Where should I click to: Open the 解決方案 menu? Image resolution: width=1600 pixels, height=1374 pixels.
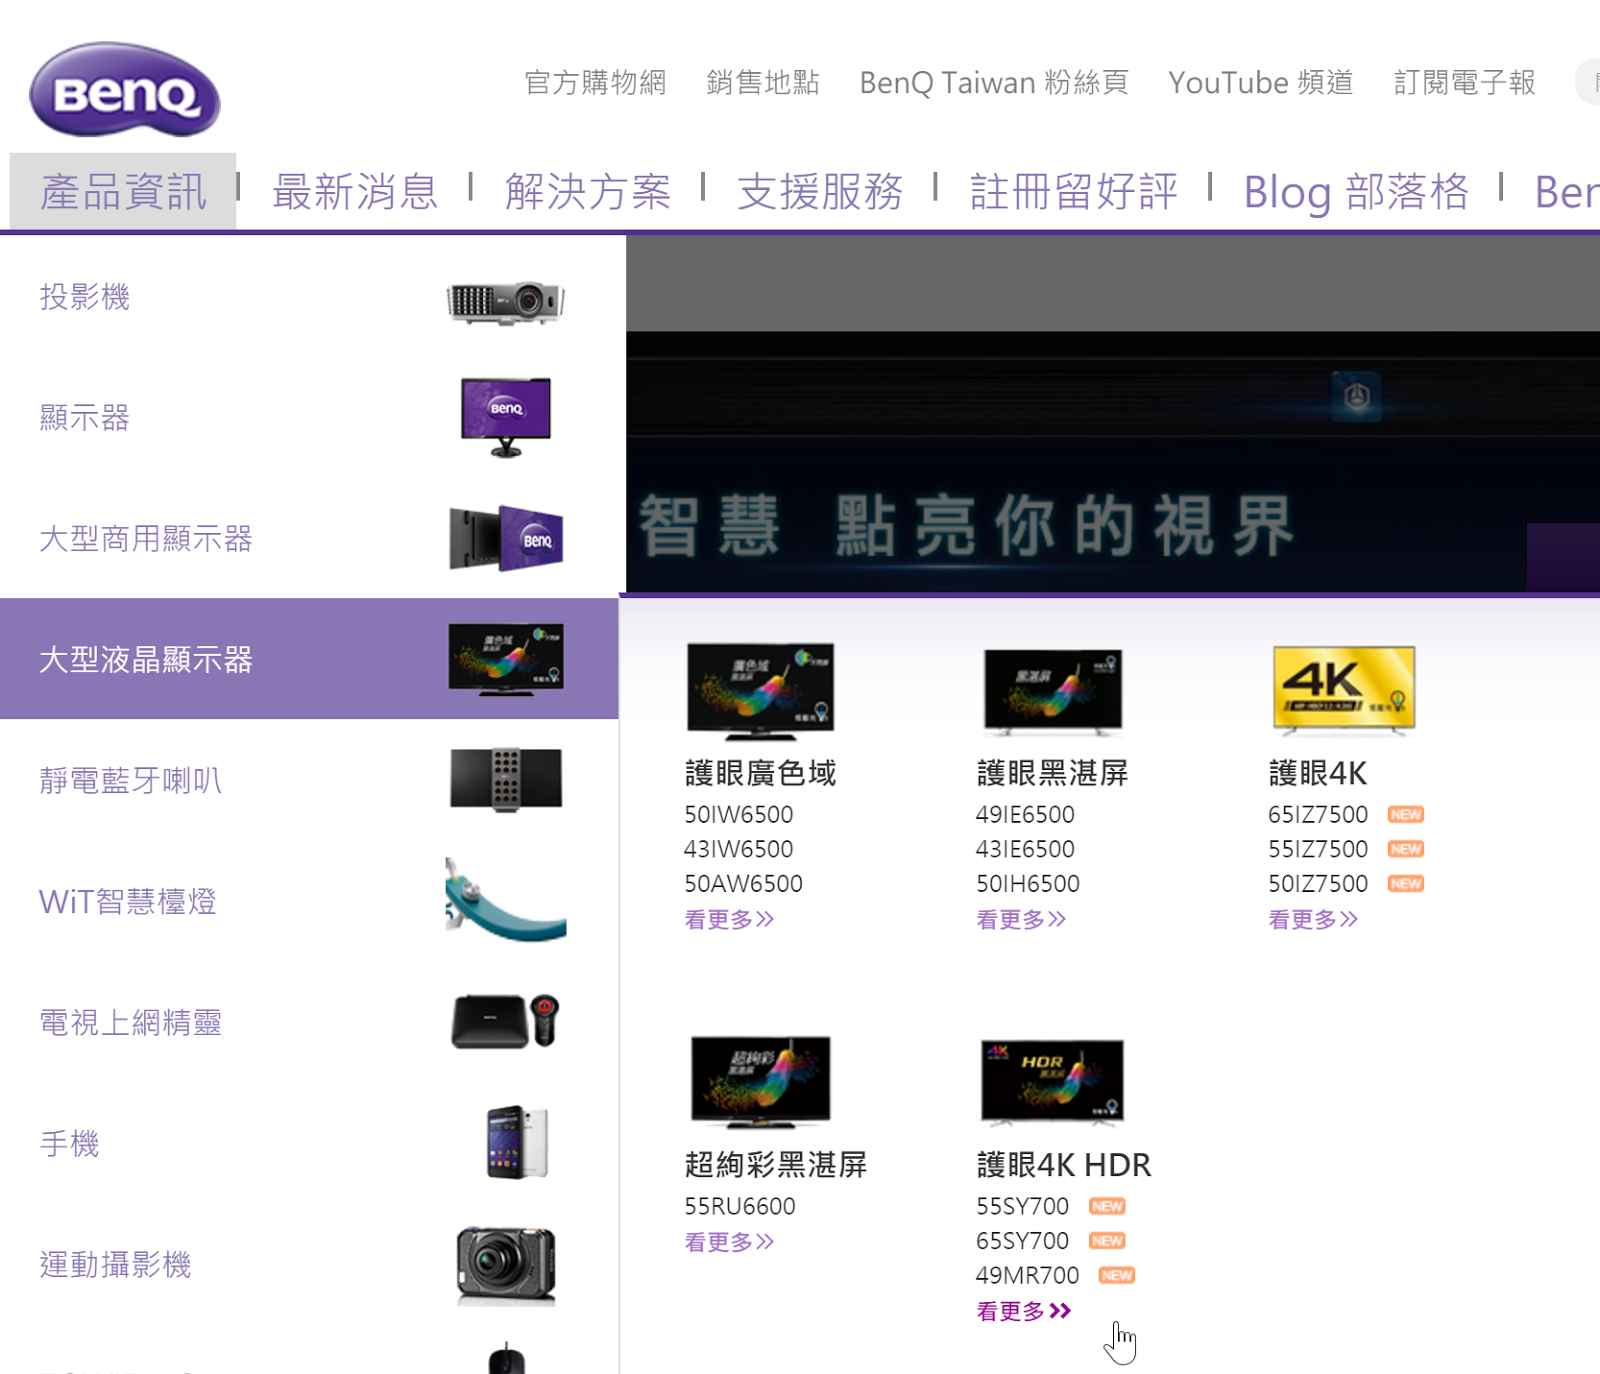(x=588, y=191)
